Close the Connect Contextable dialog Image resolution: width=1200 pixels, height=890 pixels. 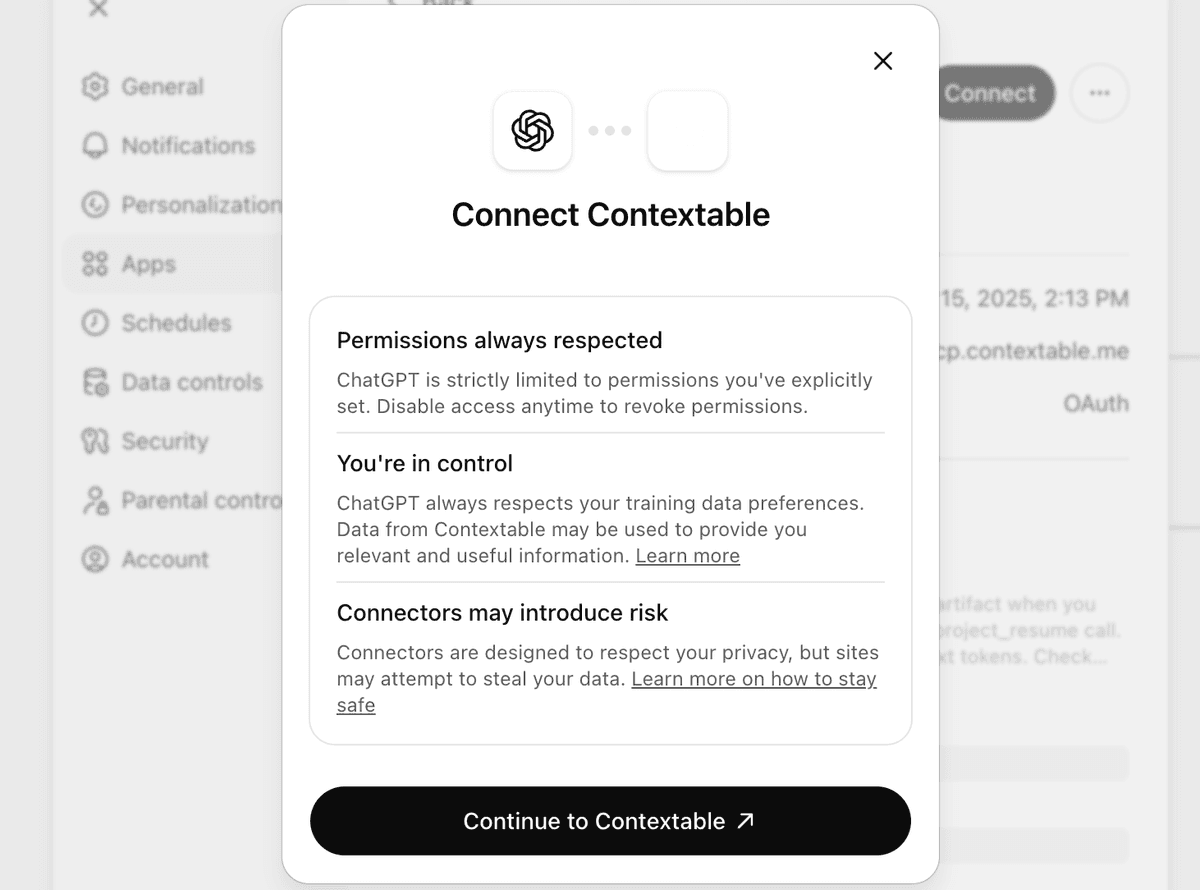(x=883, y=61)
